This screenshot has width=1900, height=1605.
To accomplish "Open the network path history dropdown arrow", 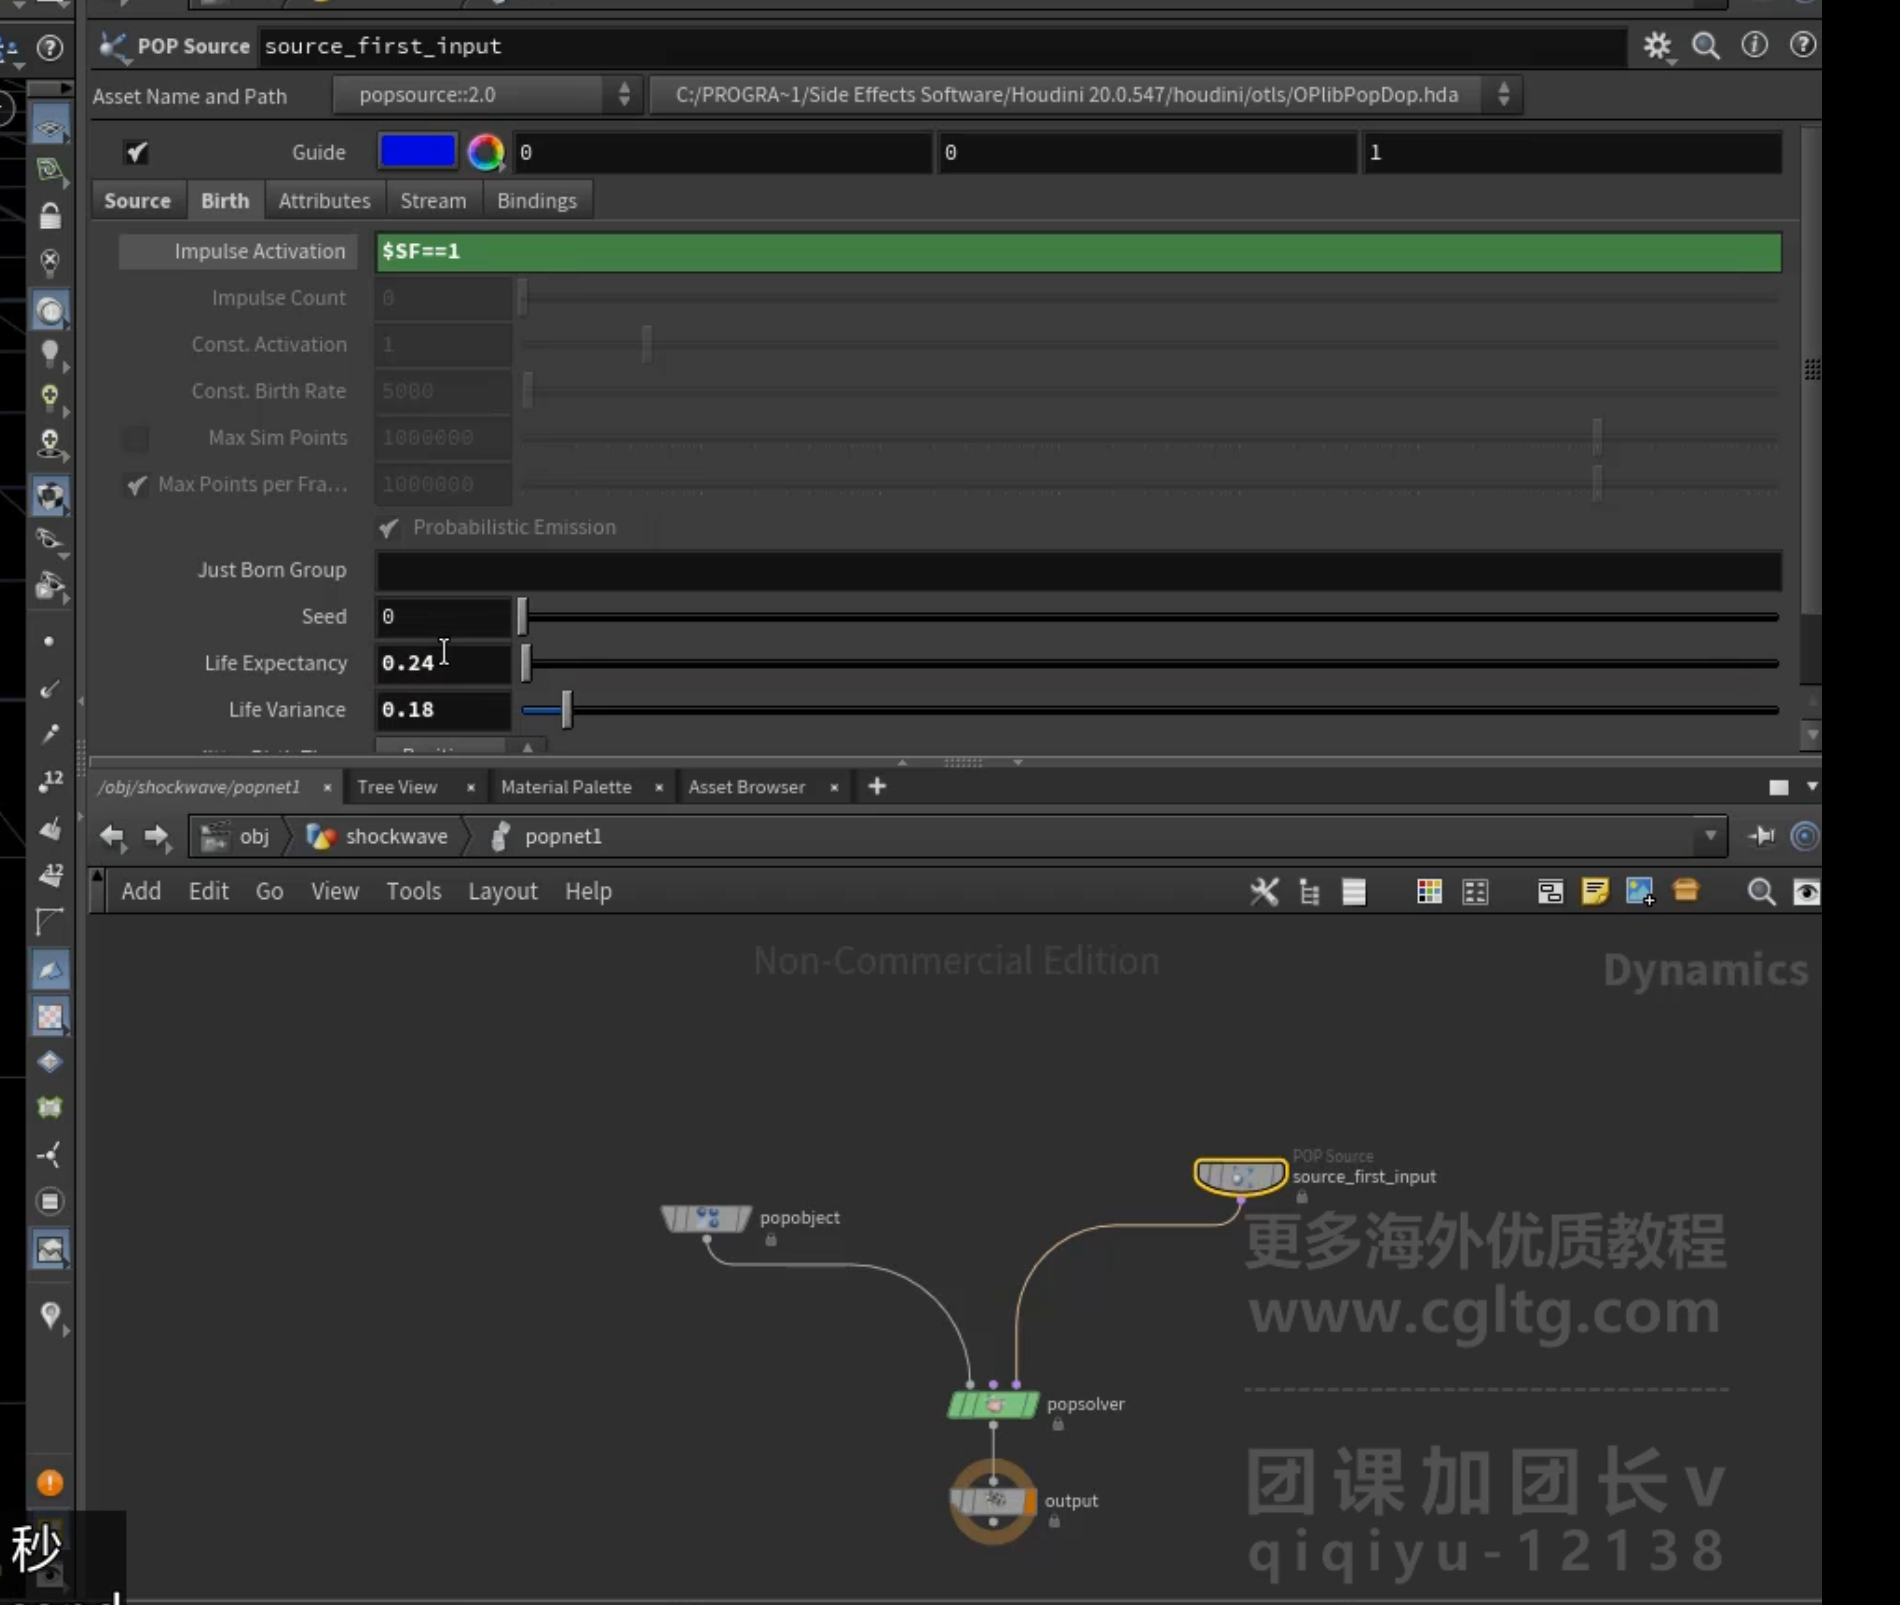I will pyautogui.click(x=1710, y=836).
